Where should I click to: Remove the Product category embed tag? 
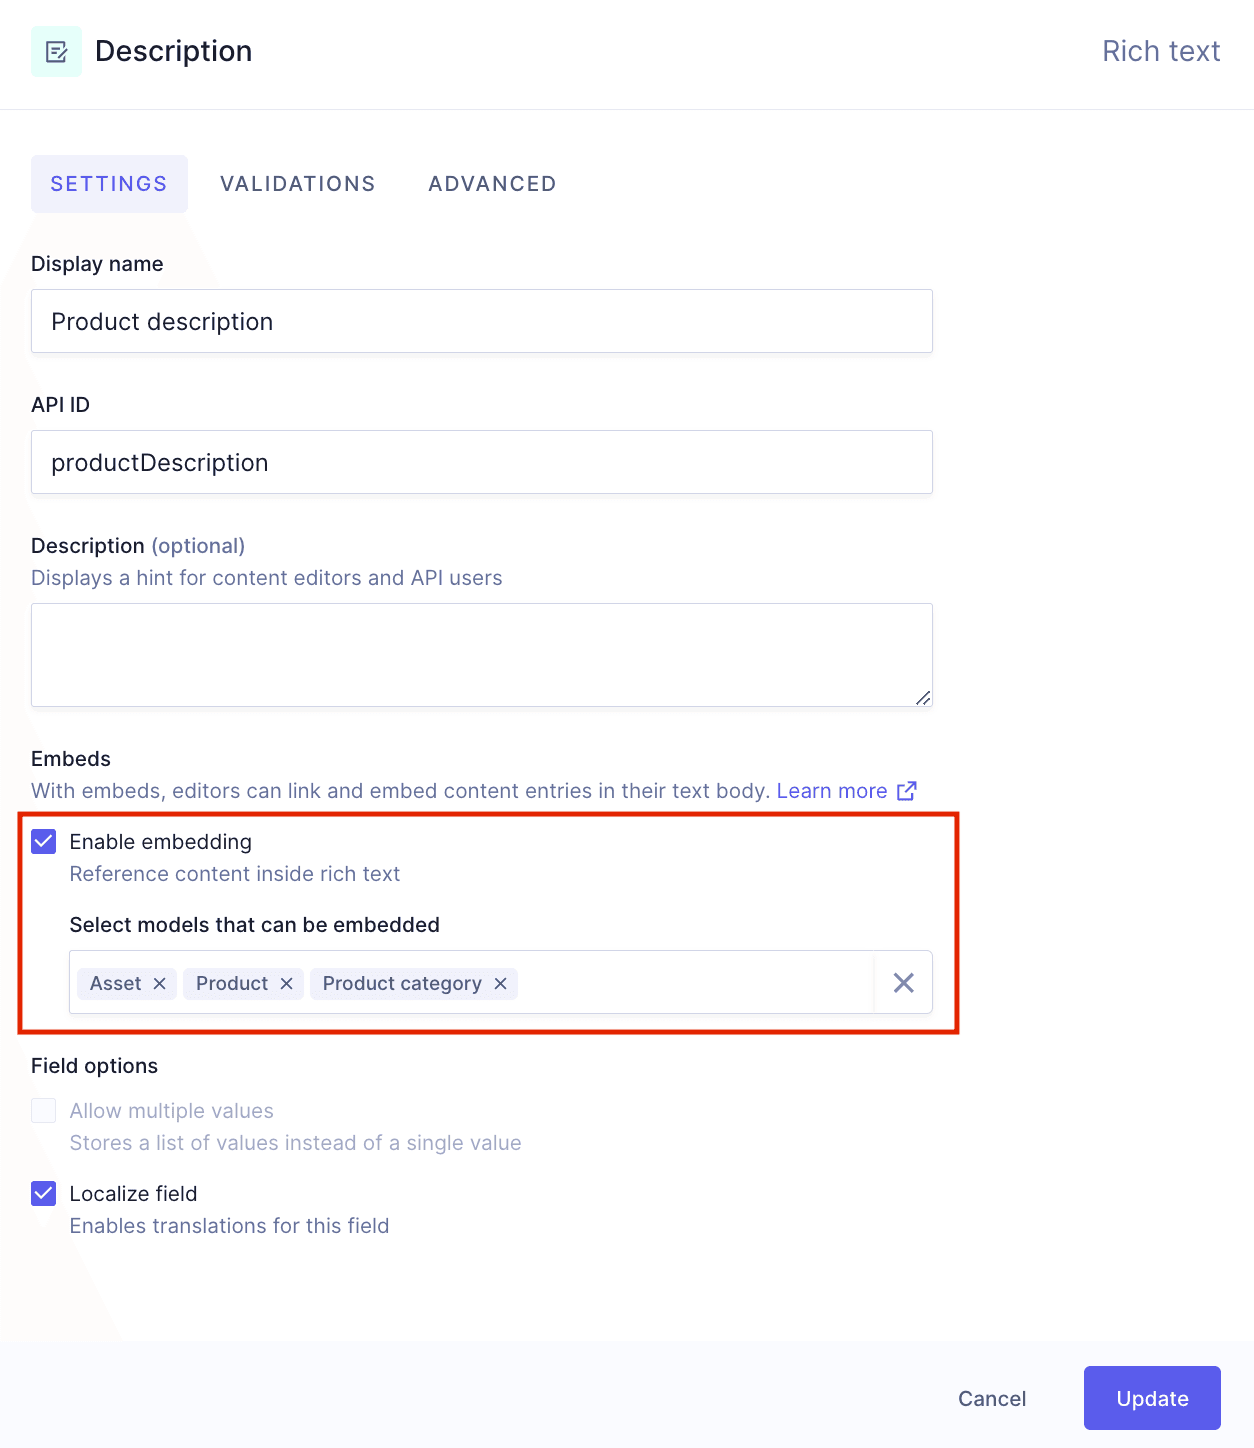click(500, 983)
